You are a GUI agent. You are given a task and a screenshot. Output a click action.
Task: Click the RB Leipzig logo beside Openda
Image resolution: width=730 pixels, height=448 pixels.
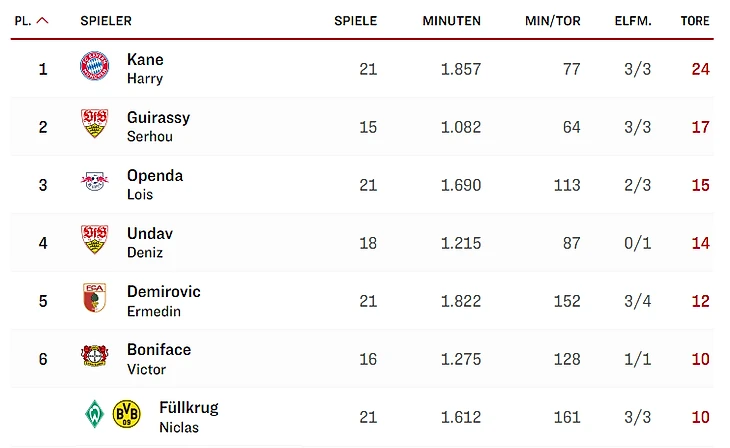click(93, 183)
